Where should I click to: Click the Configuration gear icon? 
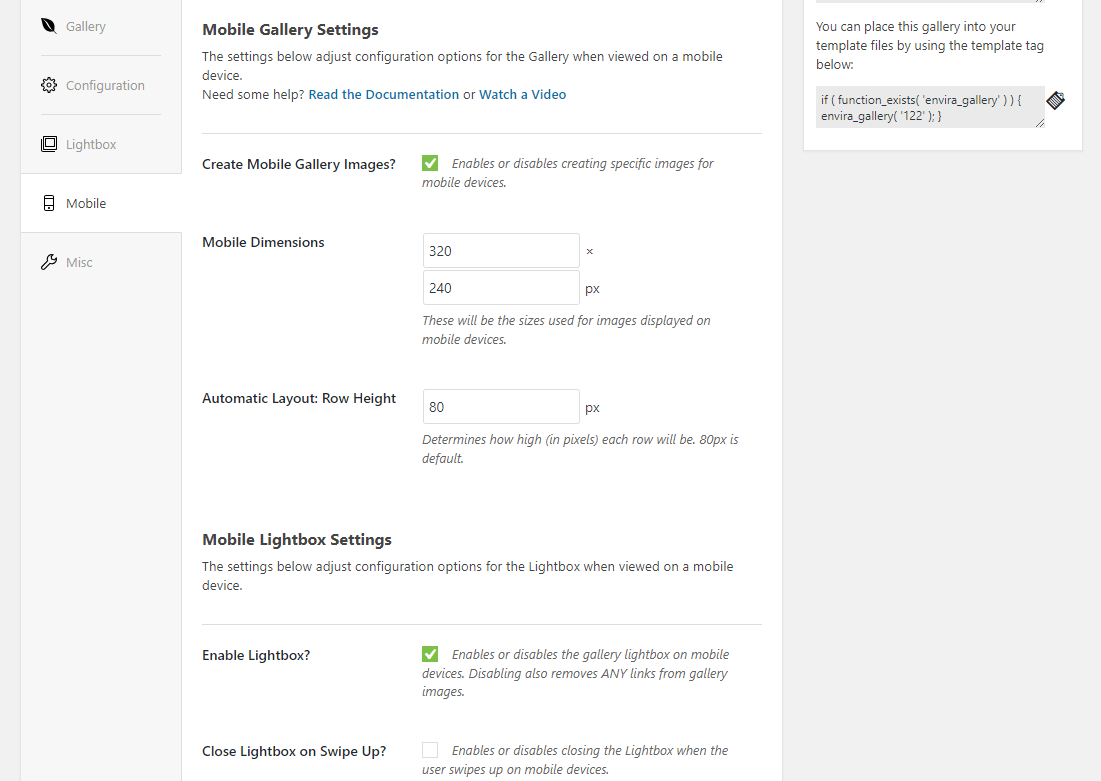click(48, 85)
